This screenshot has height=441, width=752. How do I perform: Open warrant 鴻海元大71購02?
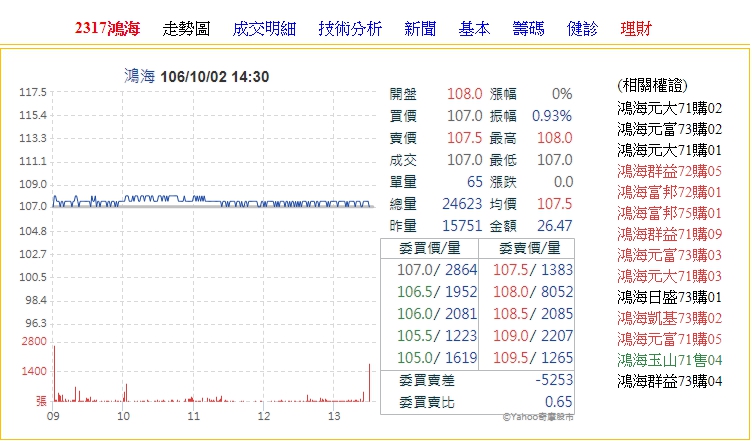click(669, 108)
